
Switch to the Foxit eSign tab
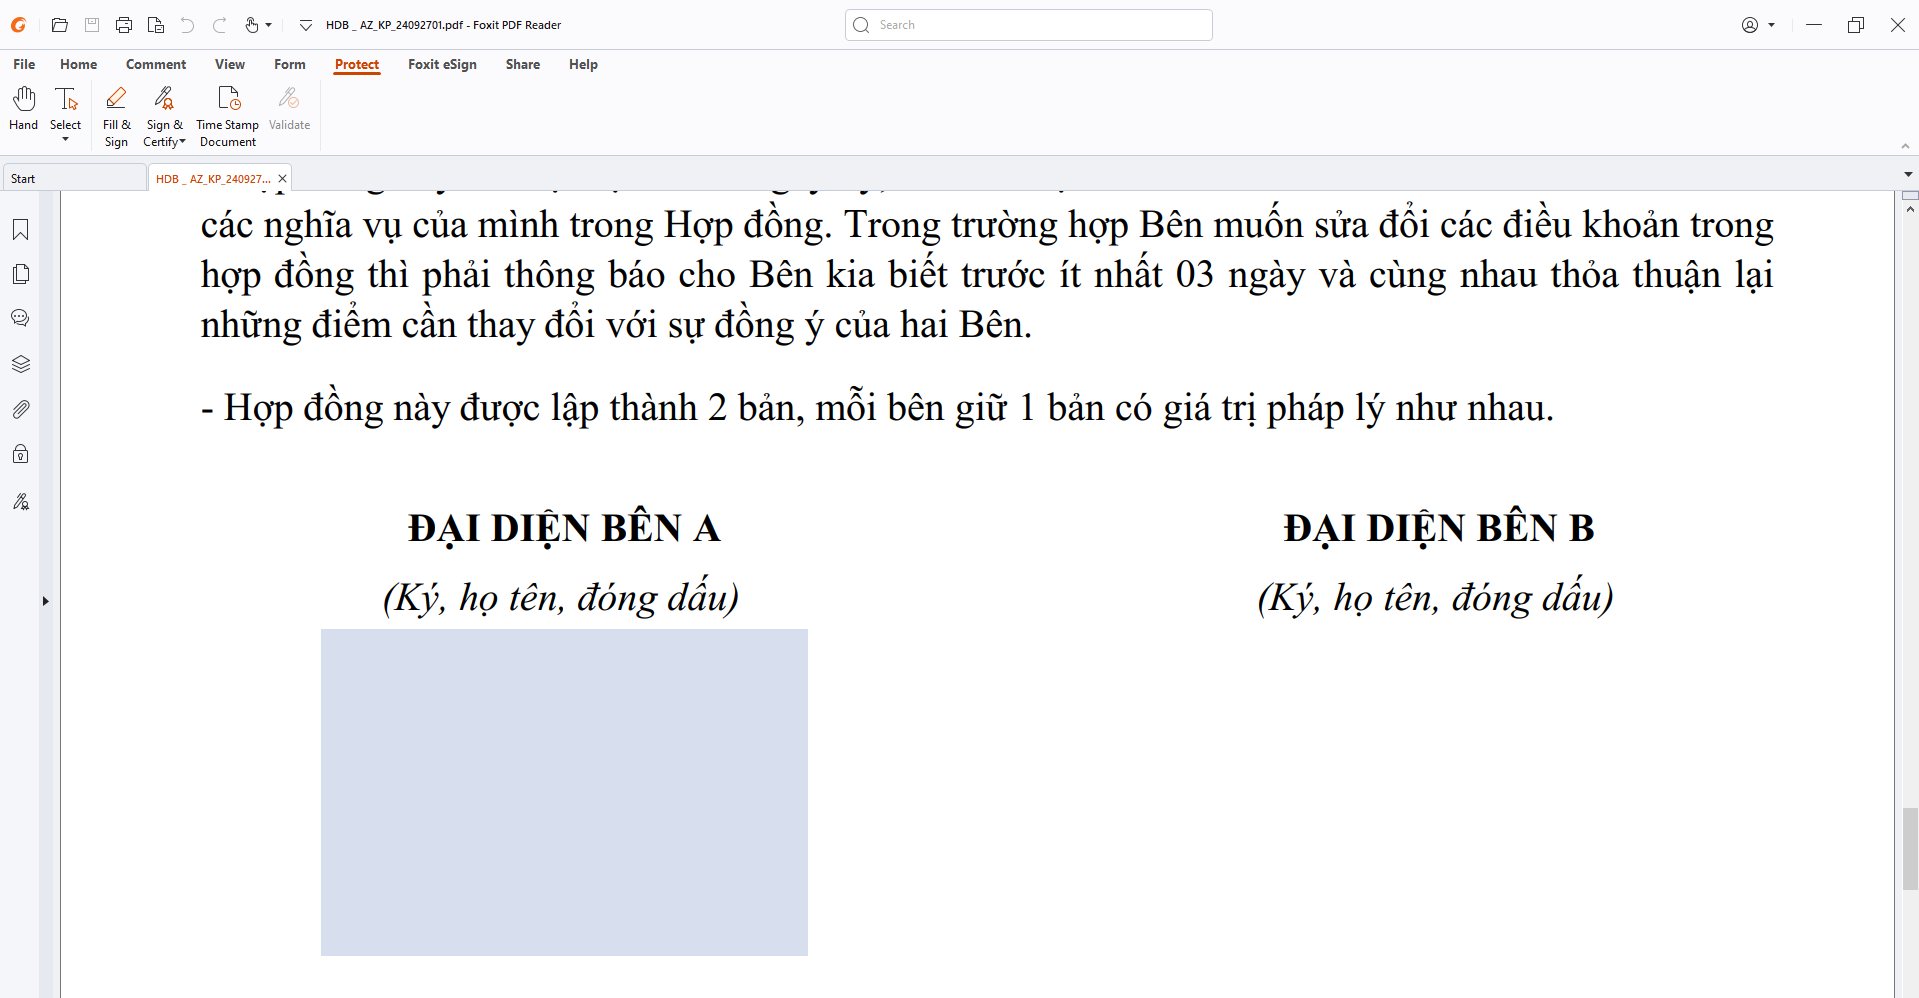pyautogui.click(x=442, y=64)
